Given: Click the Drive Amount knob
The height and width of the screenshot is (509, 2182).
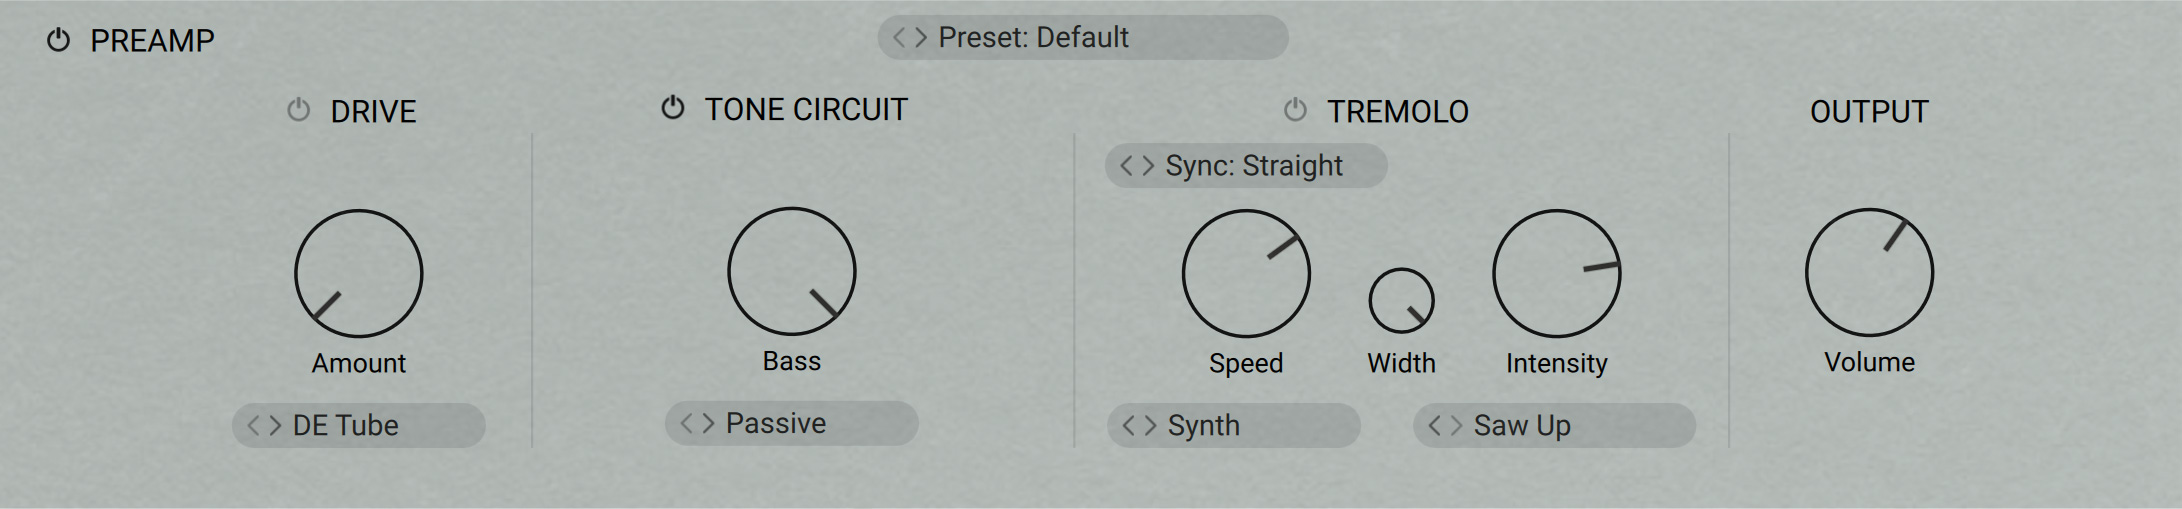Looking at the screenshot, I should pos(359,273).
